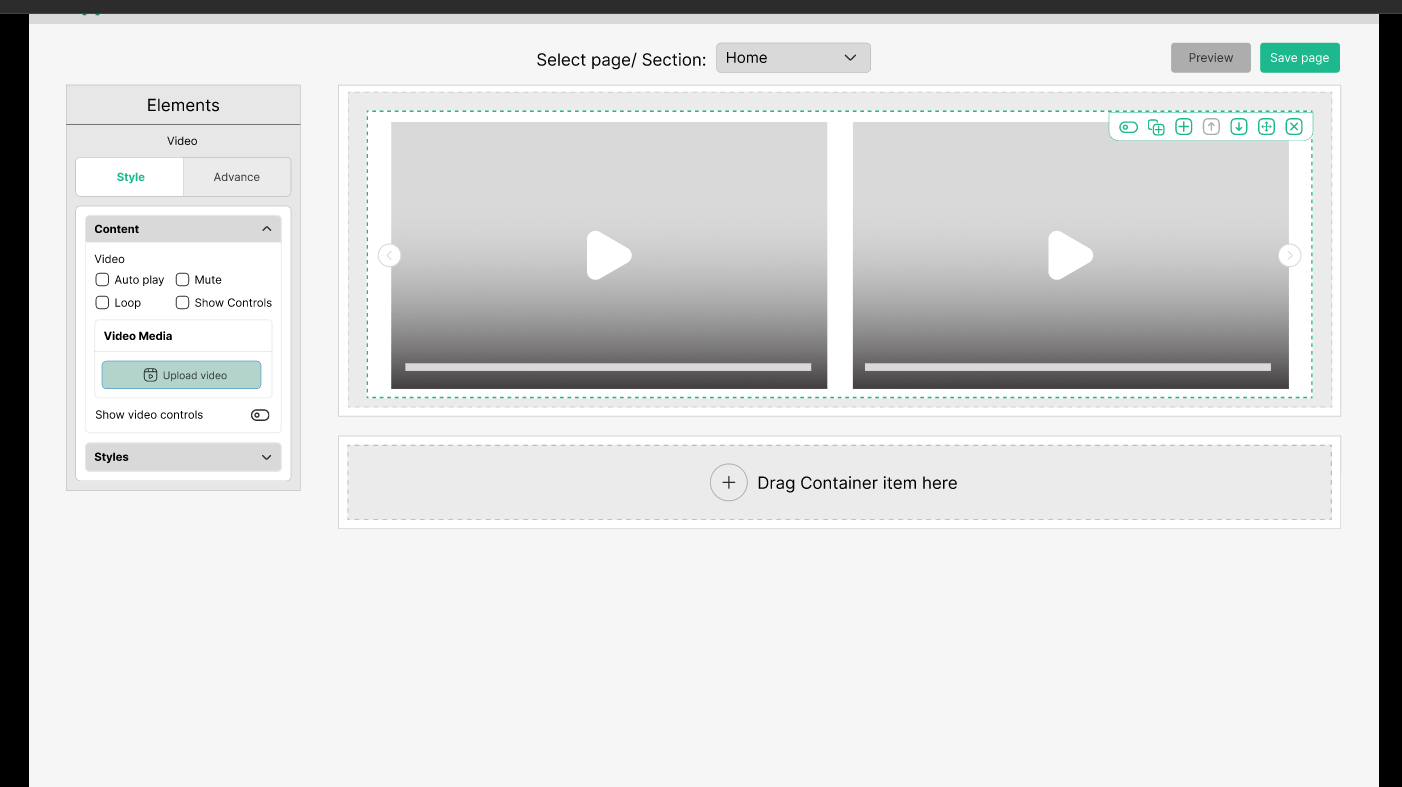The width and height of the screenshot is (1402, 787).
Task: Add a new element with the plus icon
Action: point(1183,126)
